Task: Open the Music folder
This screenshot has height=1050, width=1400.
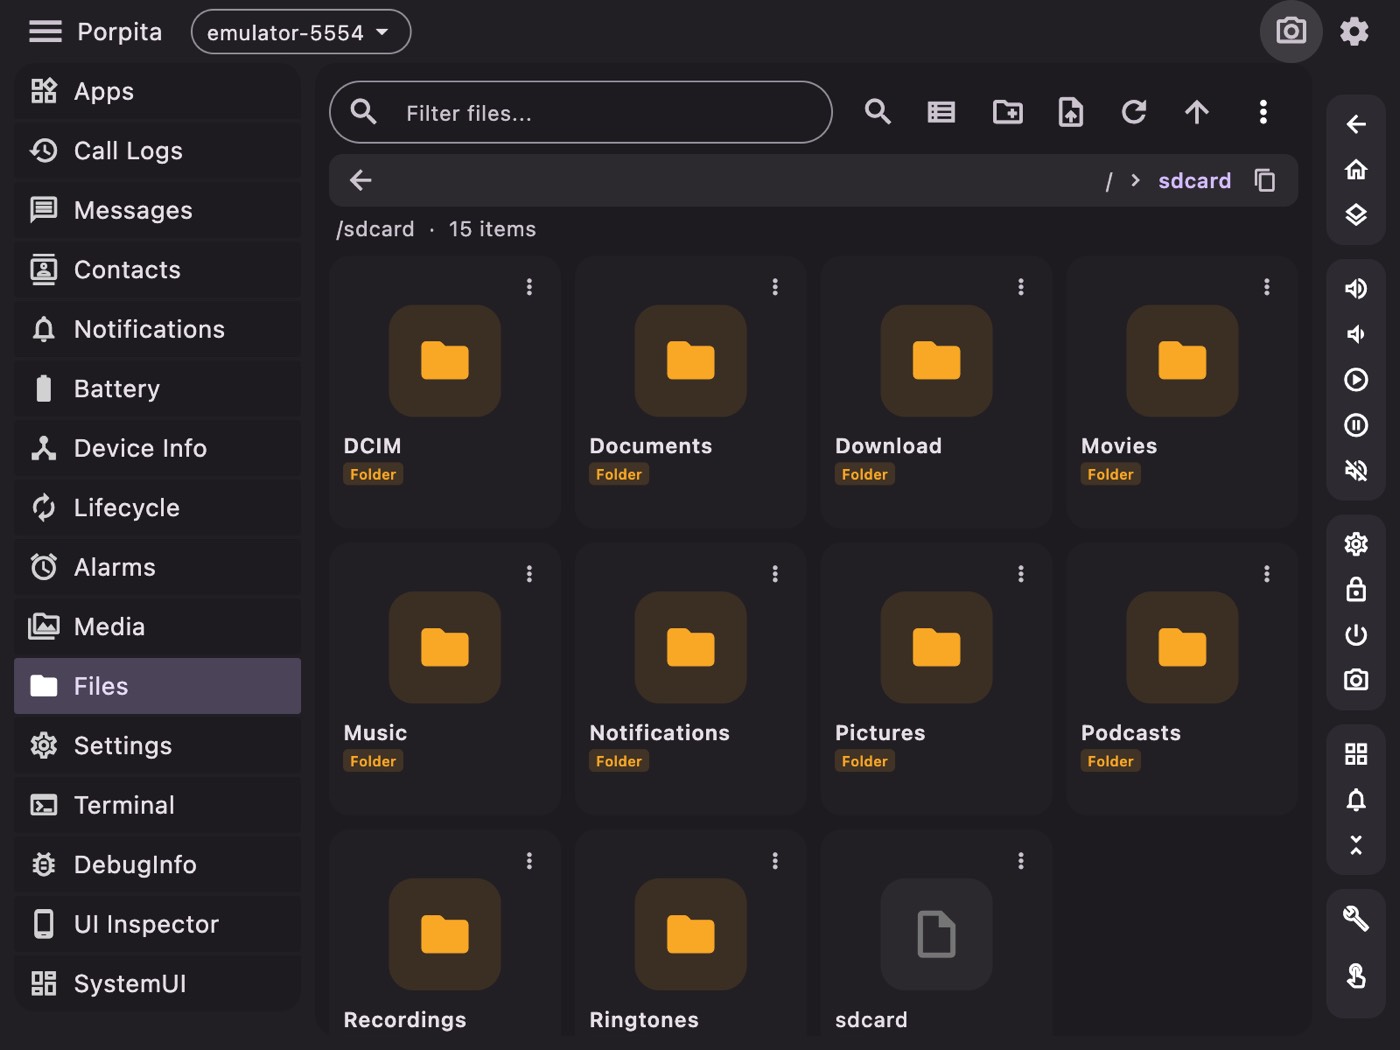Action: (x=445, y=679)
